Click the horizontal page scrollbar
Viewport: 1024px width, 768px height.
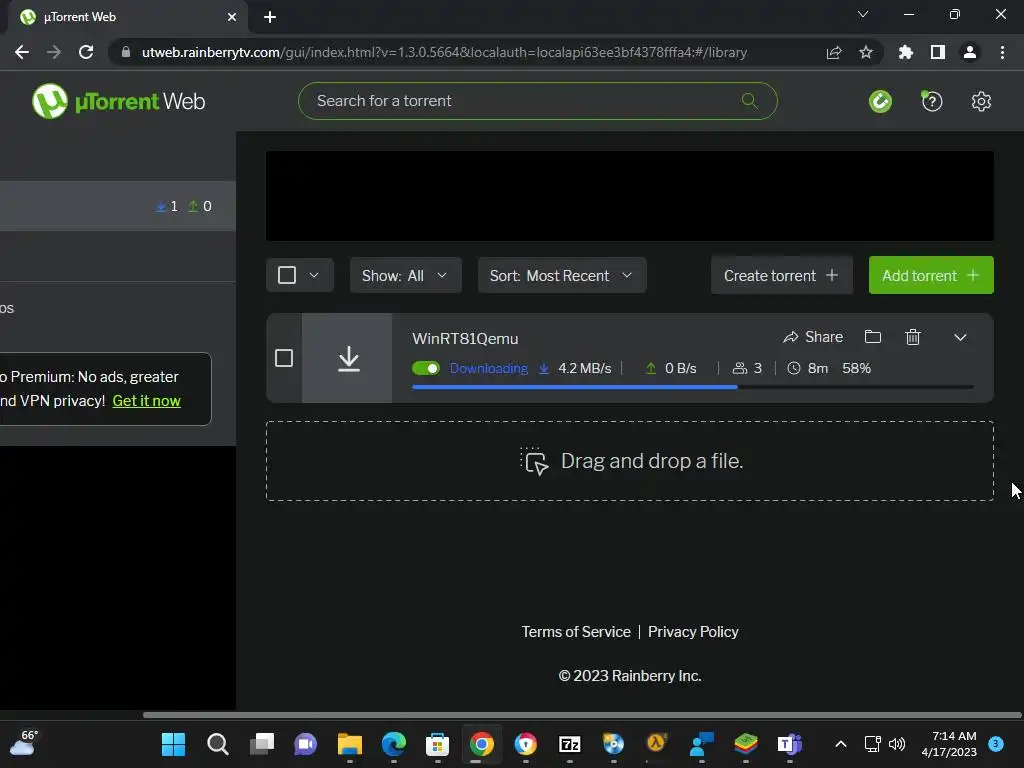581,715
